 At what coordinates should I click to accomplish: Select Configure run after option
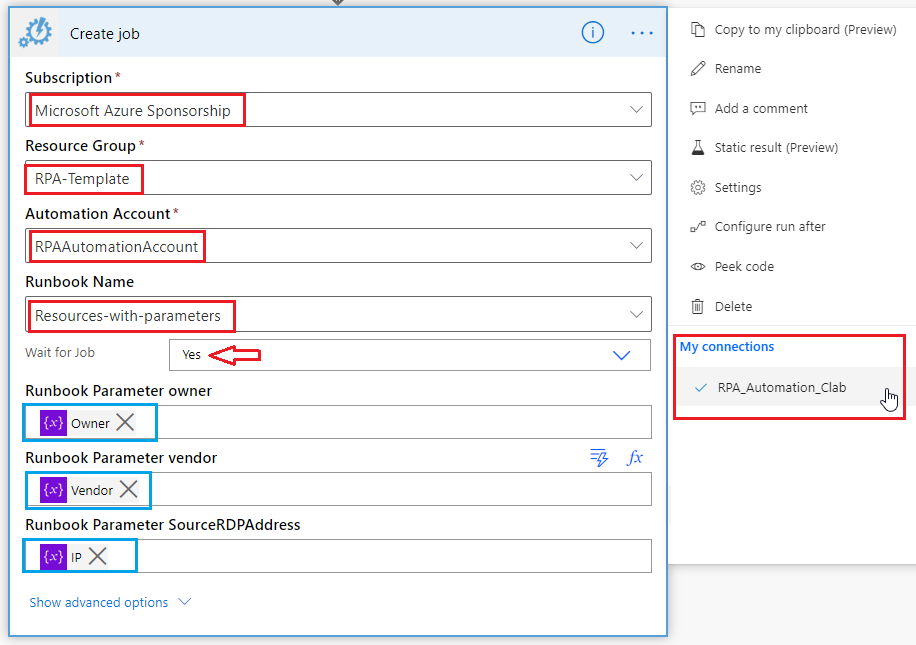point(769,227)
